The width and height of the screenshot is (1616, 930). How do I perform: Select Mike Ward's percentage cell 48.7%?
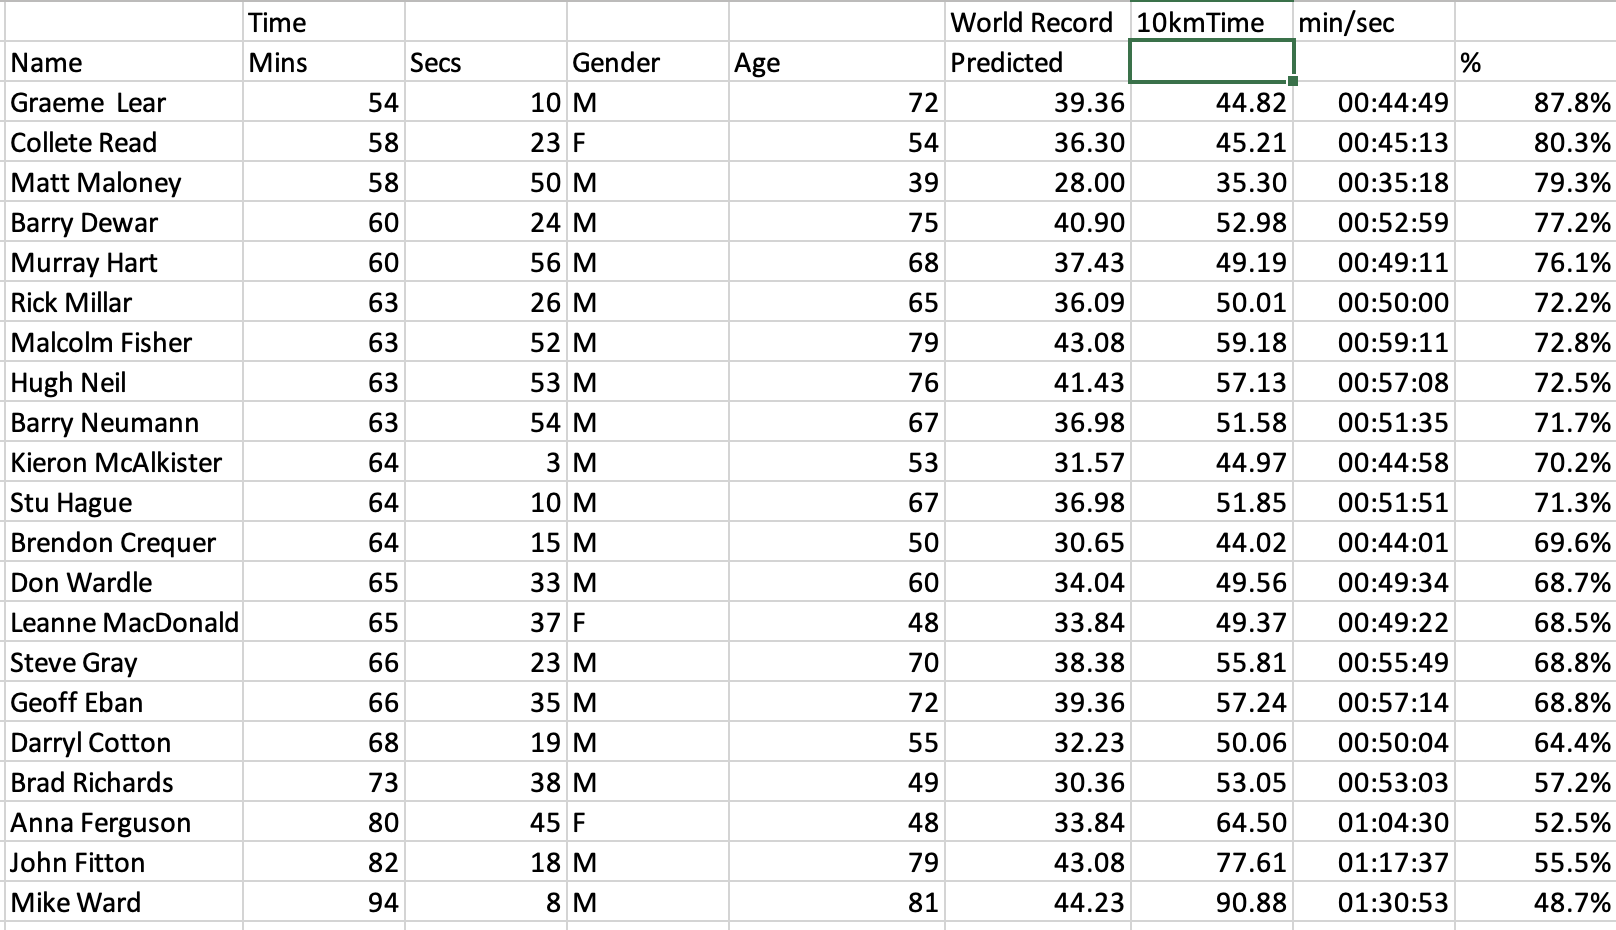pos(1534,902)
